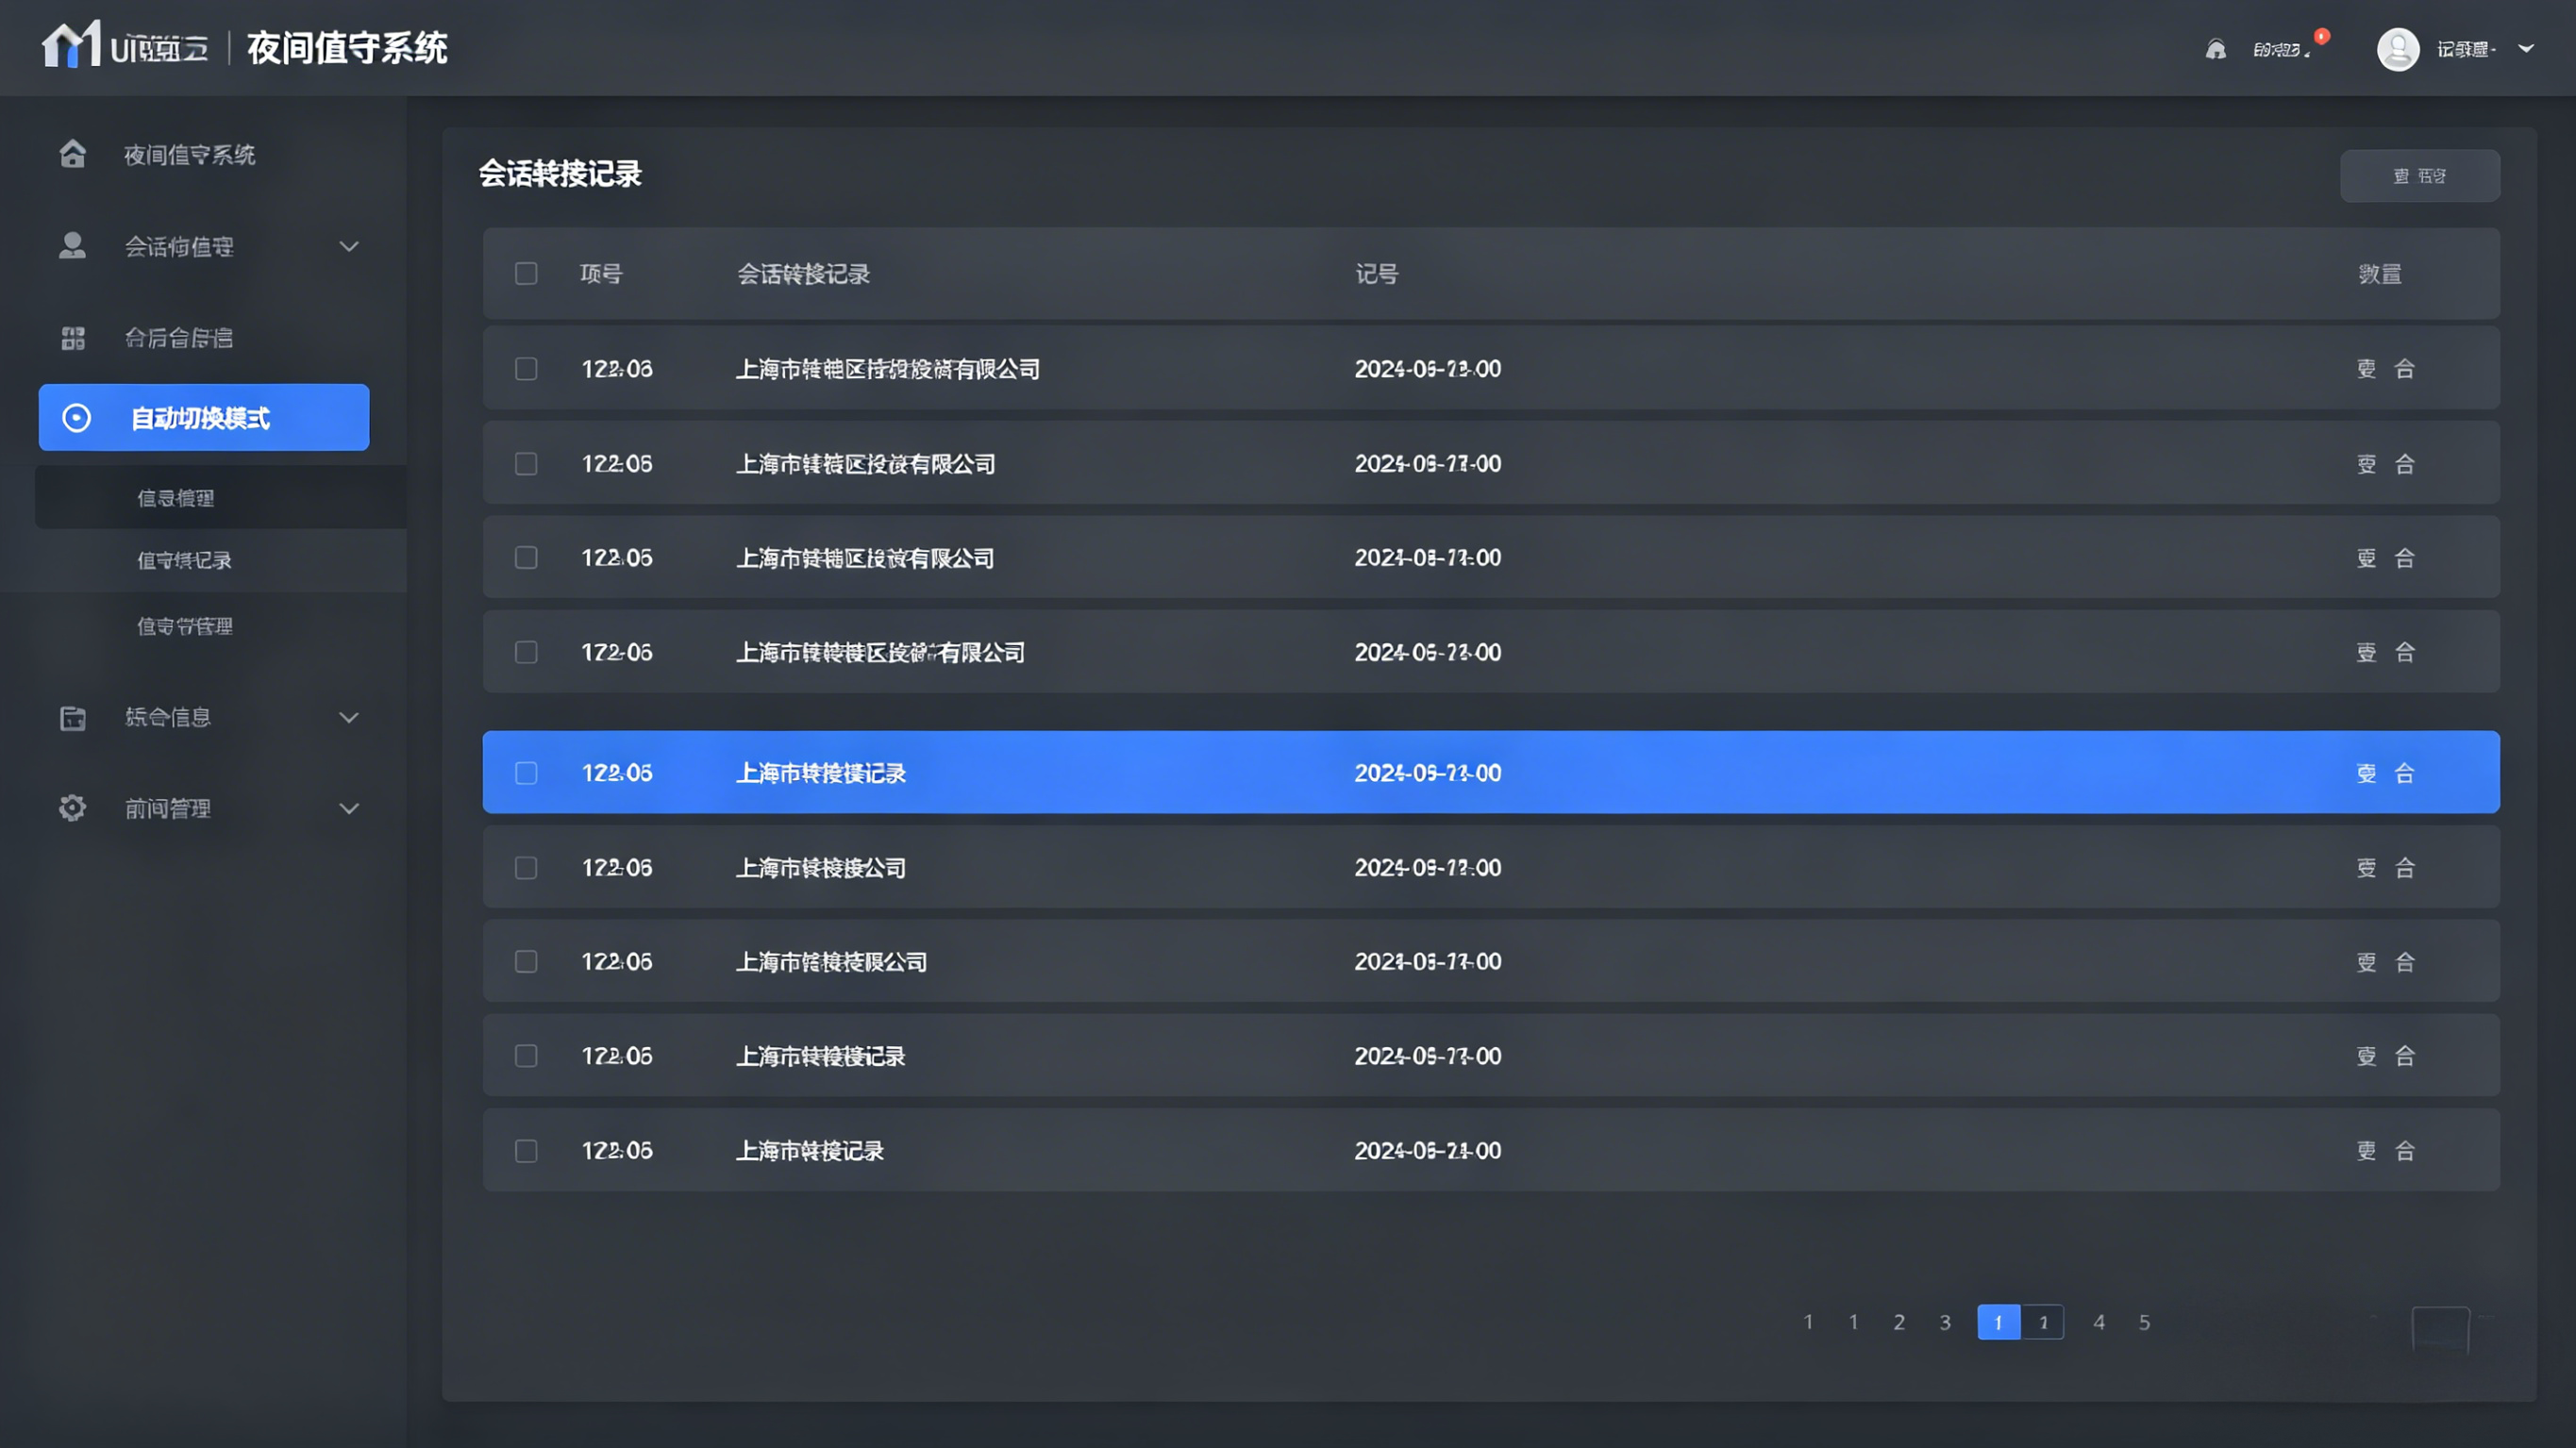Open notifications bell in top bar
The image size is (2576, 1448).
point(2215,49)
